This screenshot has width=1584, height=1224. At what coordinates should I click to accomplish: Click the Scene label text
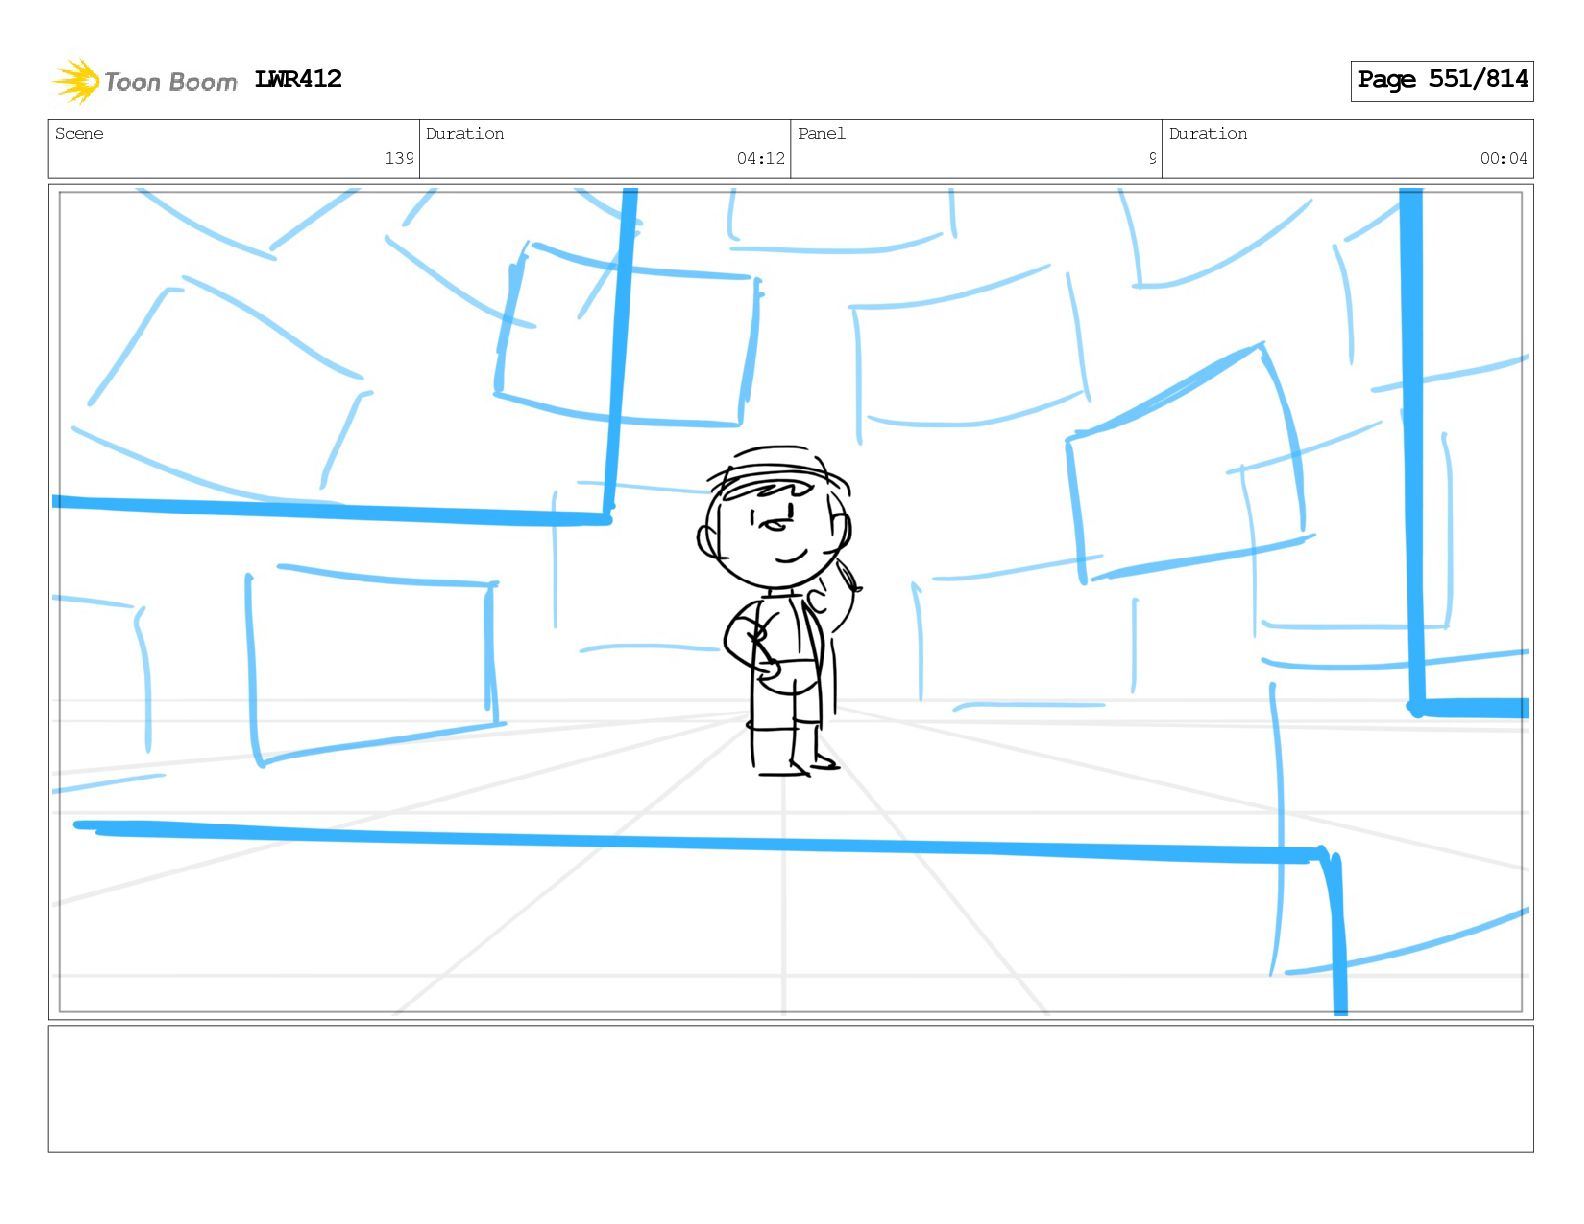tap(79, 134)
